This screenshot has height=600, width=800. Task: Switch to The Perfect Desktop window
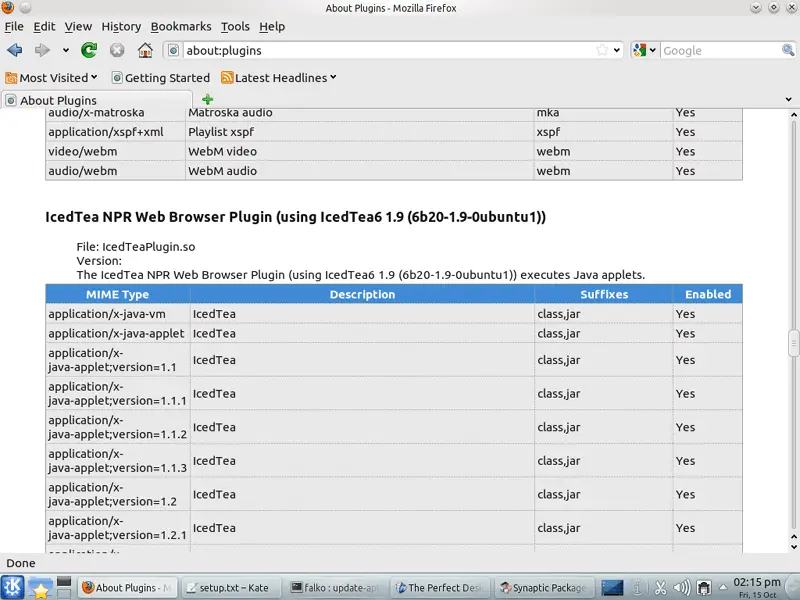[441, 588]
